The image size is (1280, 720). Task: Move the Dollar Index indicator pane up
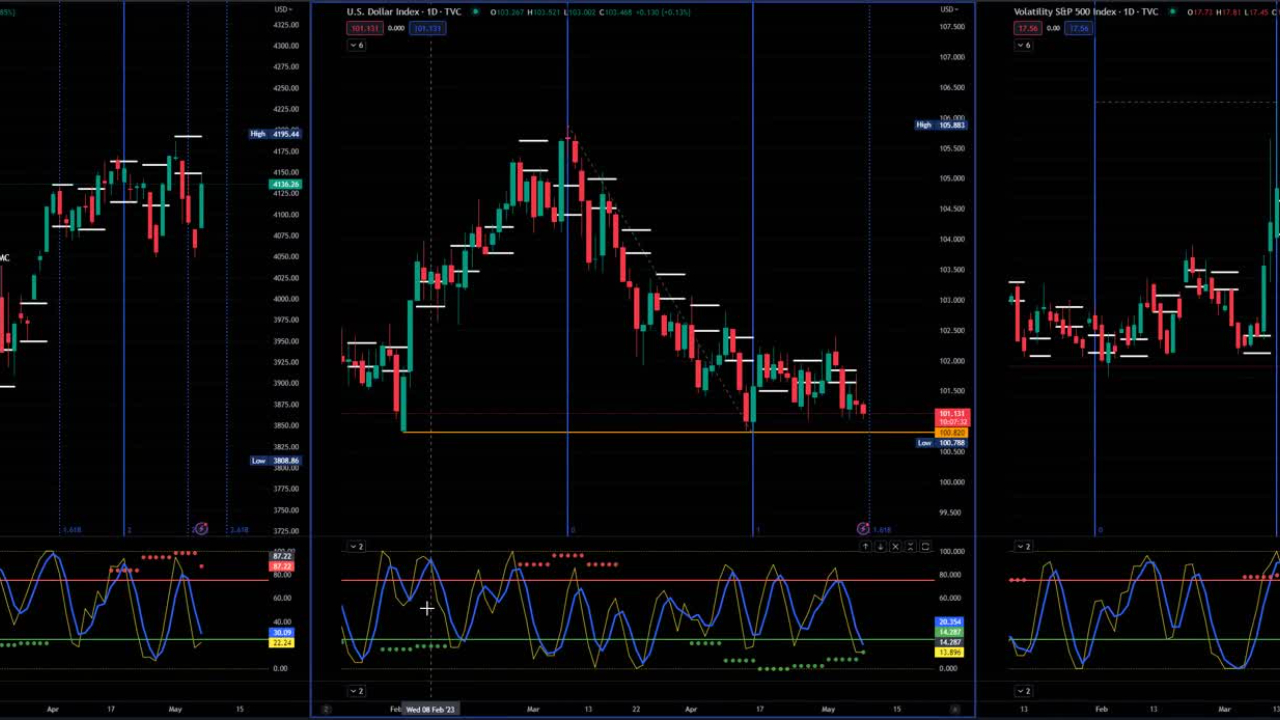[865, 547]
